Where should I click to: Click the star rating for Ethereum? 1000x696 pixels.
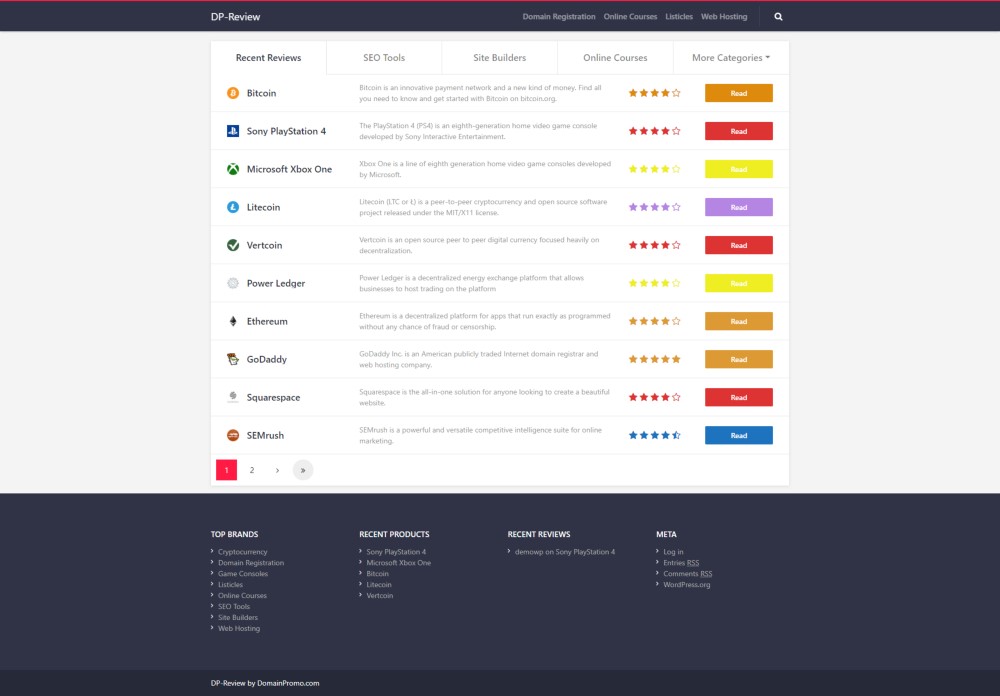pyautogui.click(x=654, y=321)
